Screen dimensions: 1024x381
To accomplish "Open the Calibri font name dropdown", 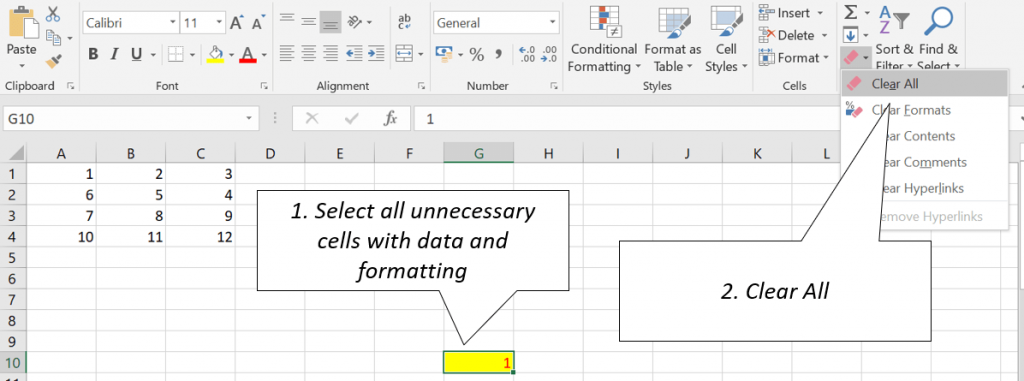I will (173, 23).
